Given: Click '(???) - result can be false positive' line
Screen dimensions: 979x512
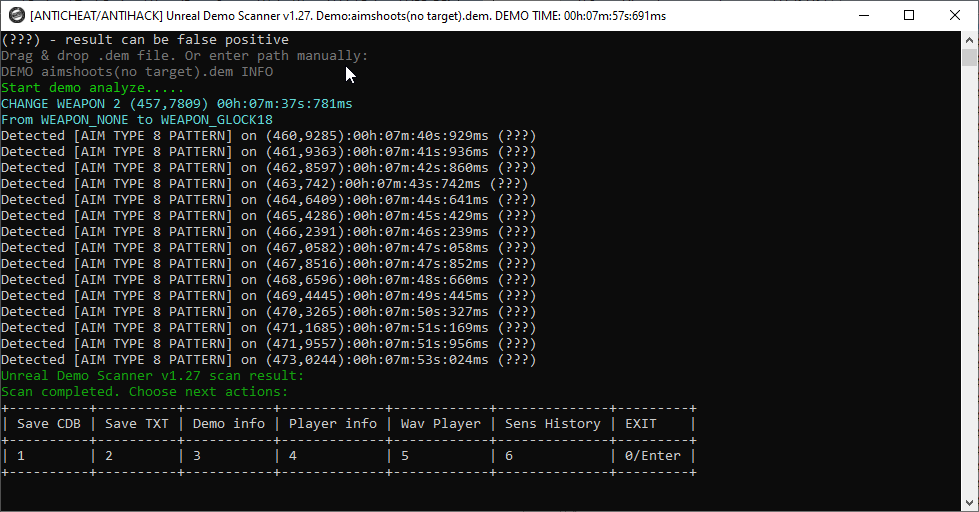Looking at the screenshot, I should pyautogui.click(x=145, y=40).
